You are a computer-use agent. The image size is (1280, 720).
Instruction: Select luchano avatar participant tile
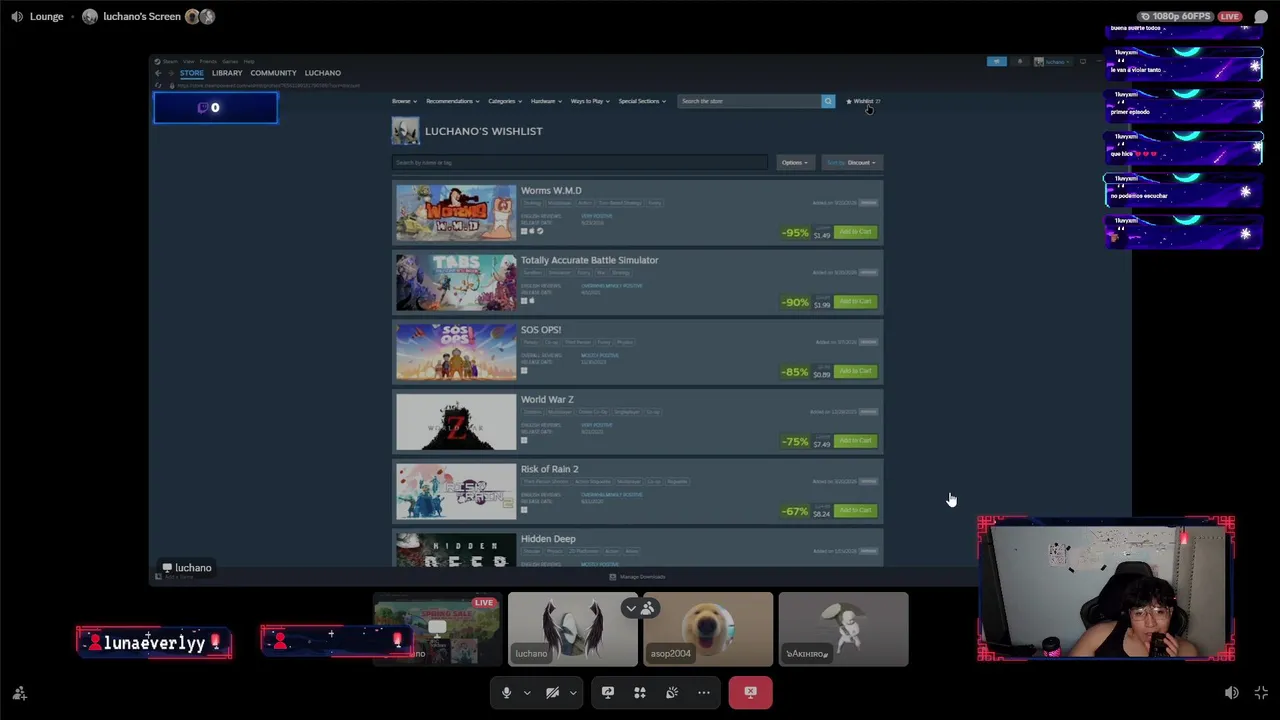572,629
